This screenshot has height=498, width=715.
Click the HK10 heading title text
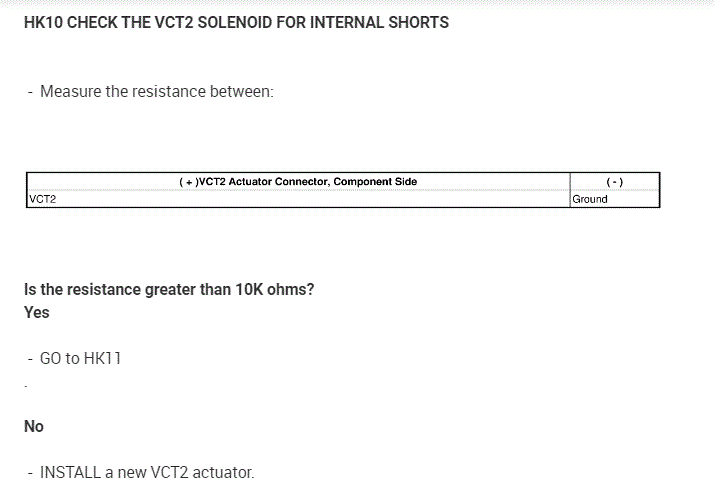[236, 22]
